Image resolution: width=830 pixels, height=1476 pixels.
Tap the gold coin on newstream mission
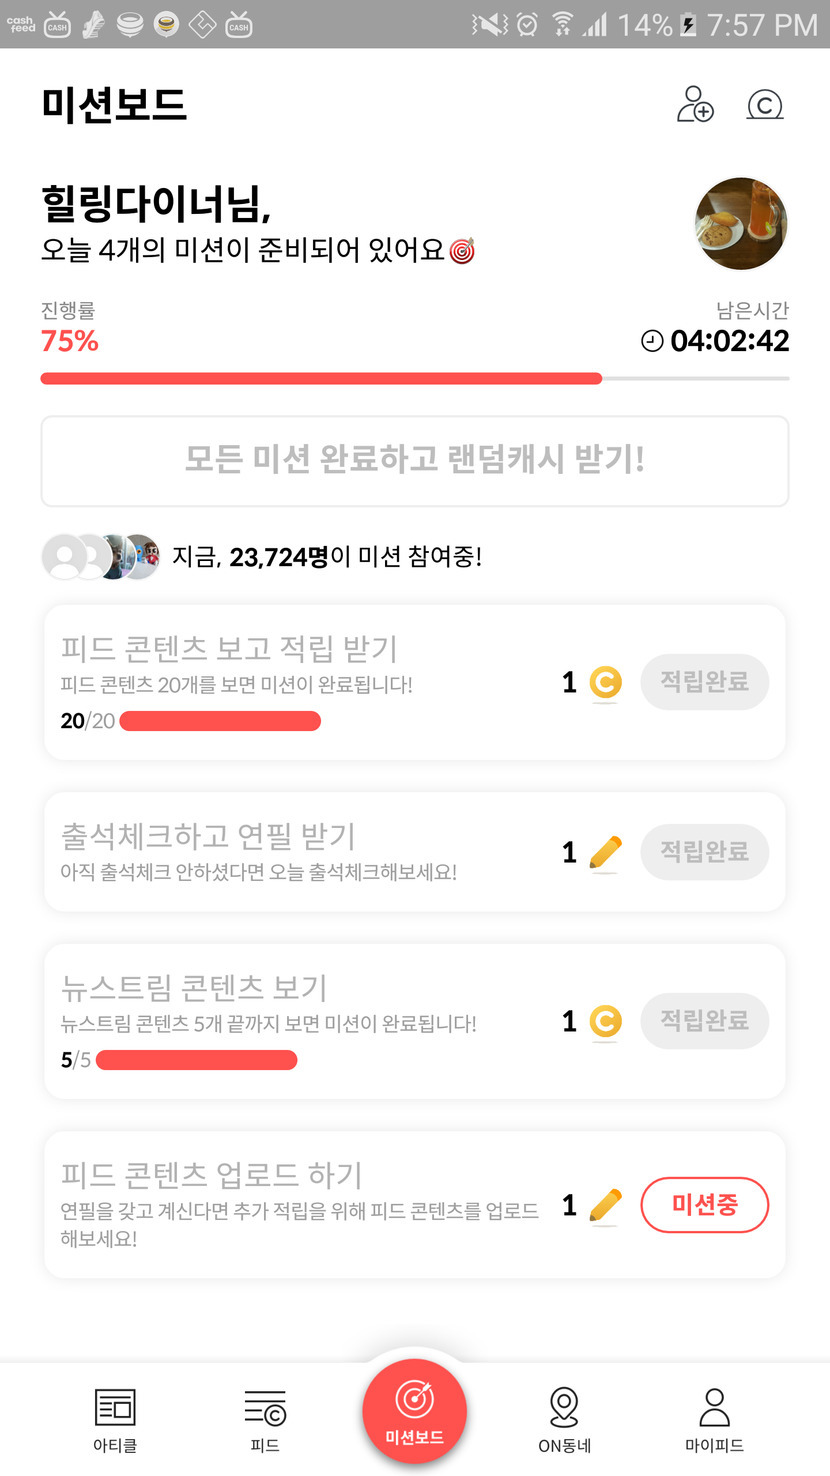604,1022
